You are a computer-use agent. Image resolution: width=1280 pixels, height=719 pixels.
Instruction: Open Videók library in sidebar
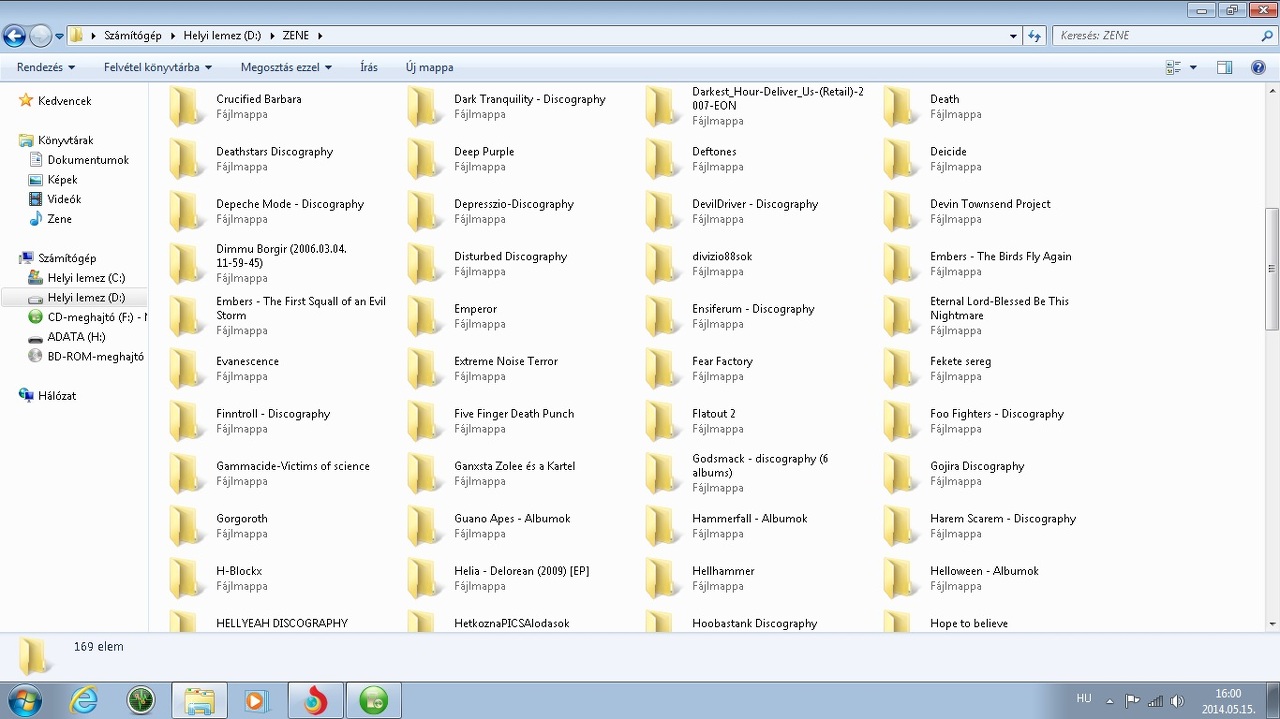point(64,199)
